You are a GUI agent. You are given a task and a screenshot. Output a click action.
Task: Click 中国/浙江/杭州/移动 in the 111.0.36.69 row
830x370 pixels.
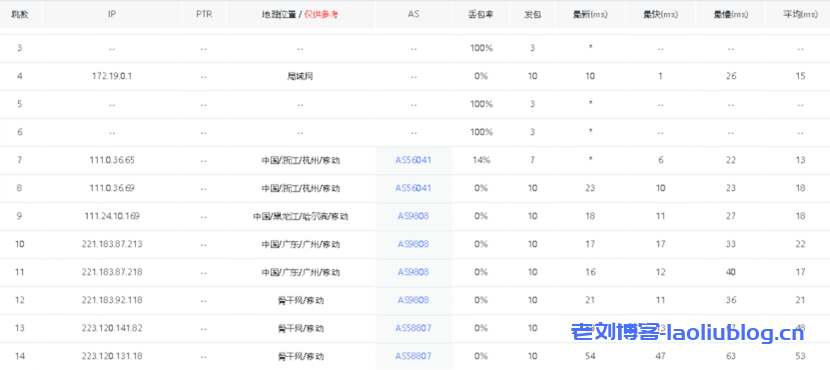(300, 188)
